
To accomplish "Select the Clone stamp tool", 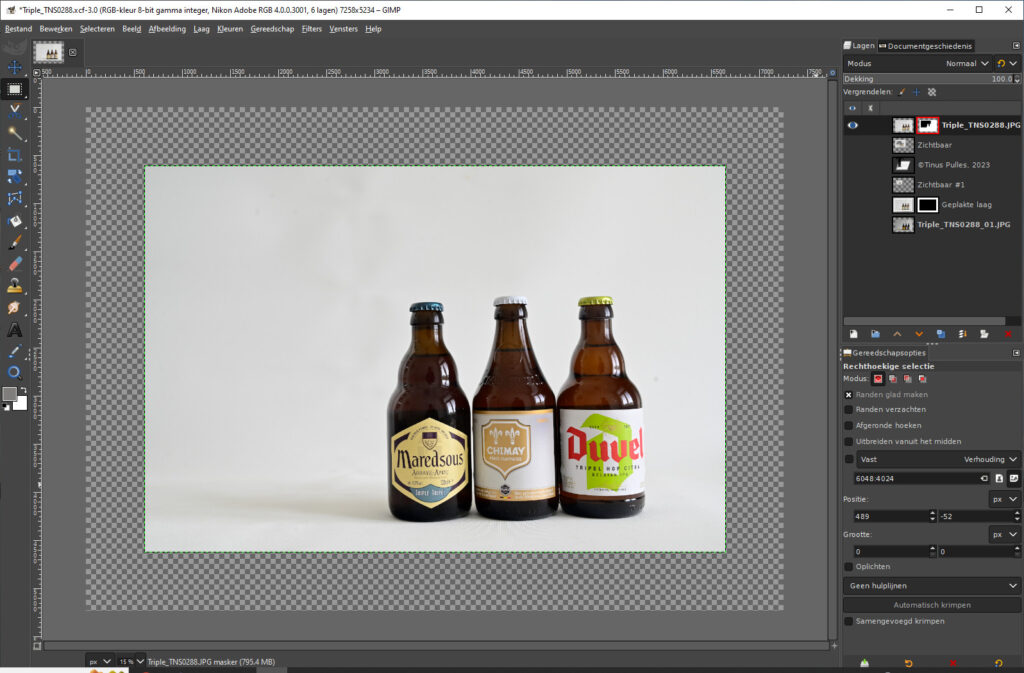I will click(14, 286).
